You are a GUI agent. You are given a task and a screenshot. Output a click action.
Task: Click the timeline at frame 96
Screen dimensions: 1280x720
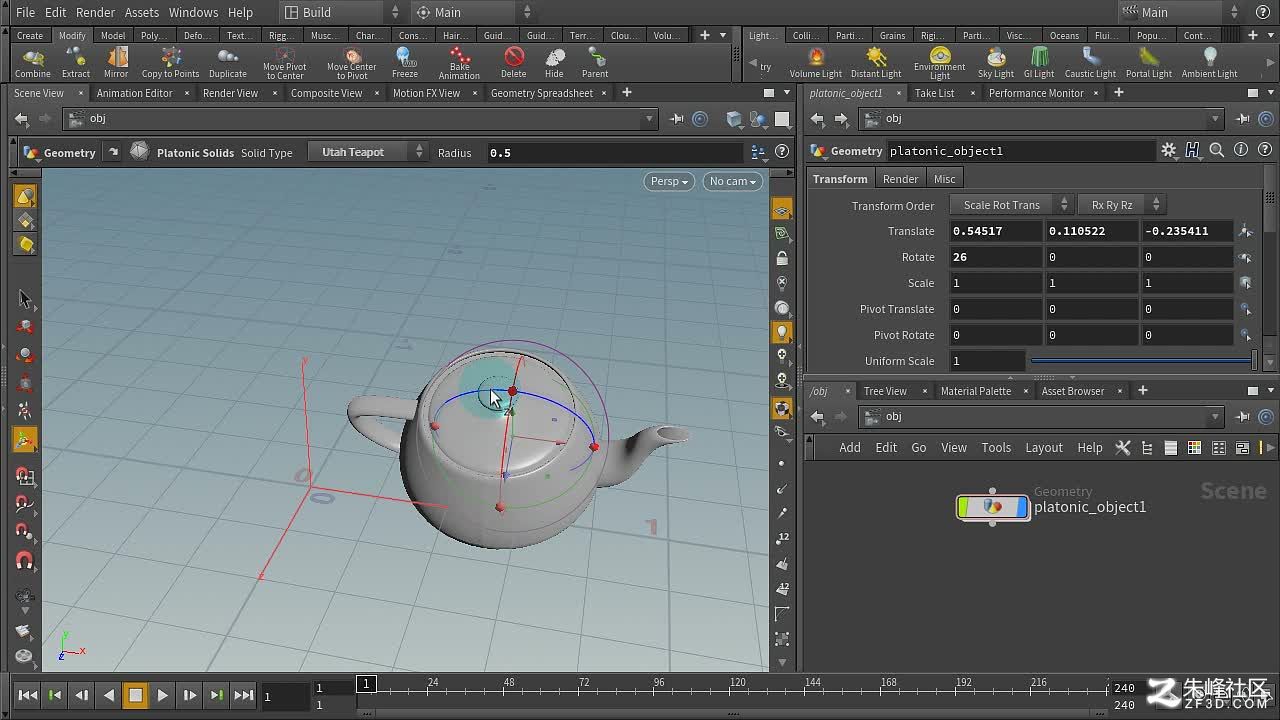click(659, 688)
